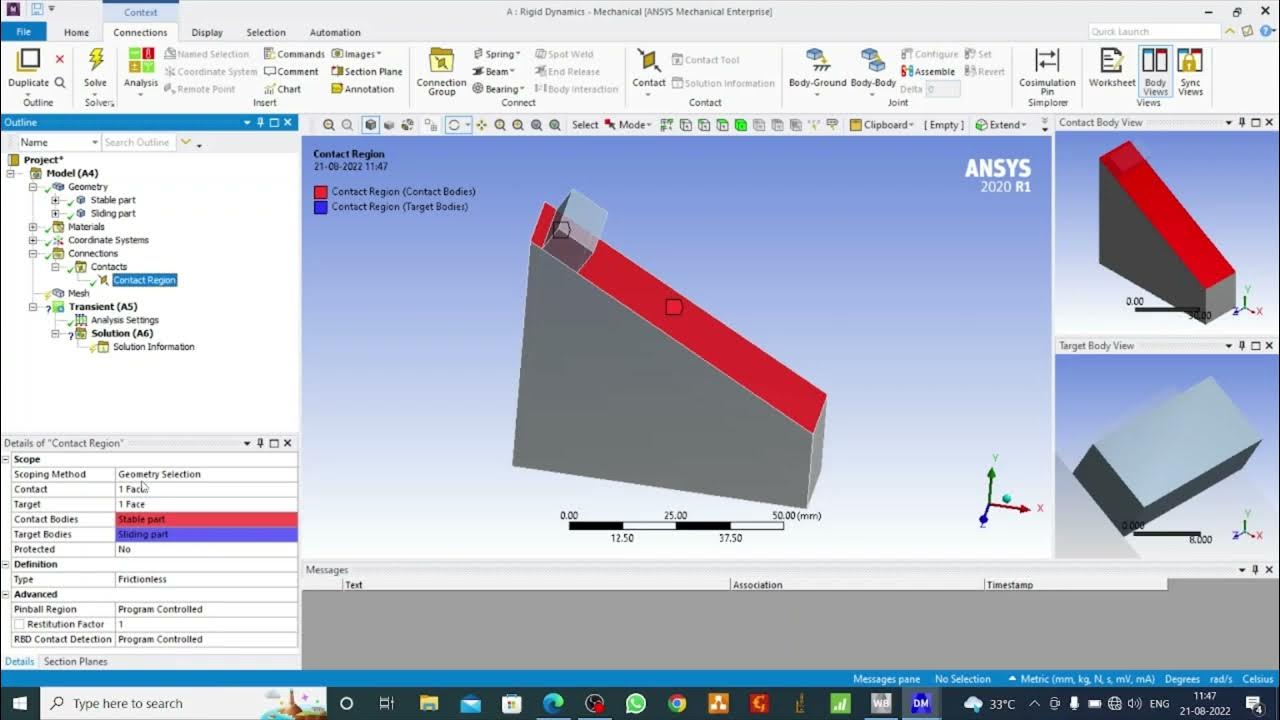
Task: Click the Assemble joint icon
Action: [928, 72]
